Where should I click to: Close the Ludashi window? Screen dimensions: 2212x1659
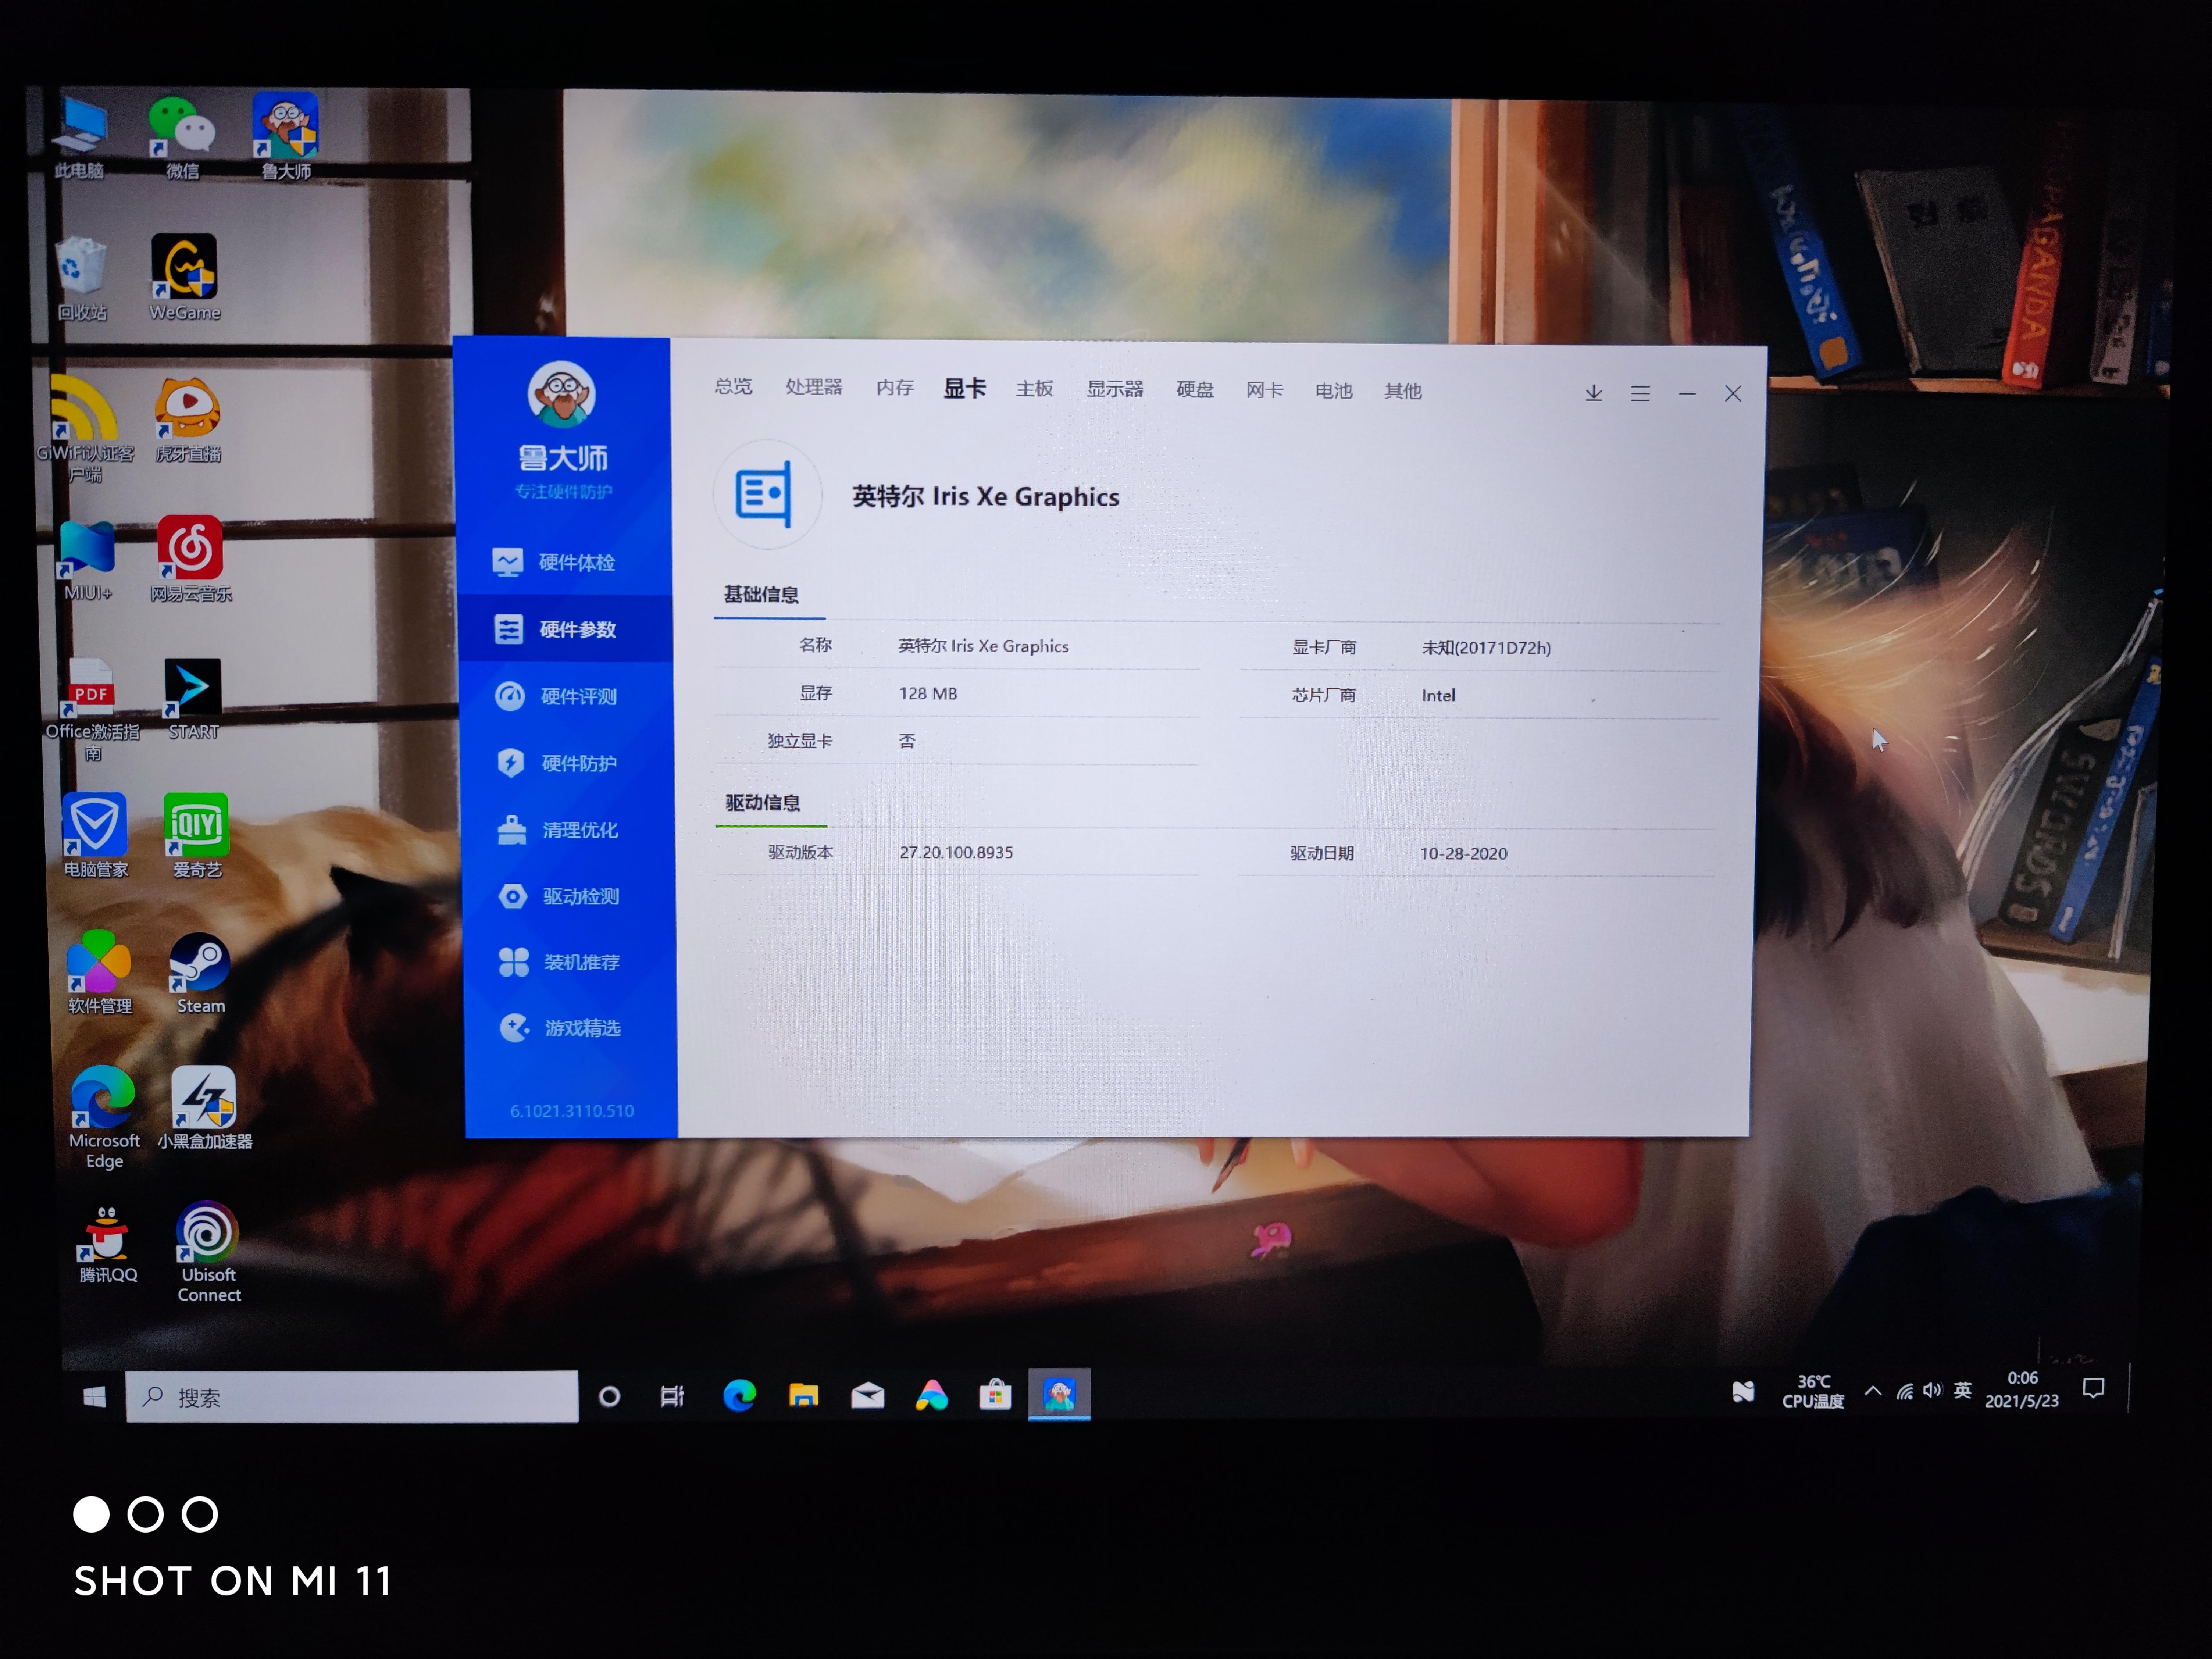coord(1733,394)
